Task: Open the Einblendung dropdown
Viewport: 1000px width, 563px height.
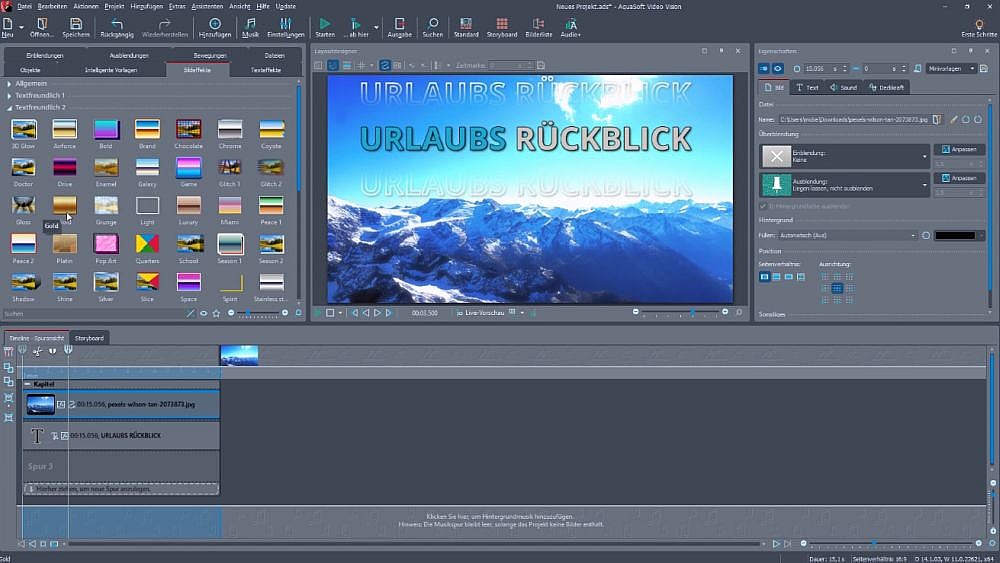Action: click(x=925, y=157)
